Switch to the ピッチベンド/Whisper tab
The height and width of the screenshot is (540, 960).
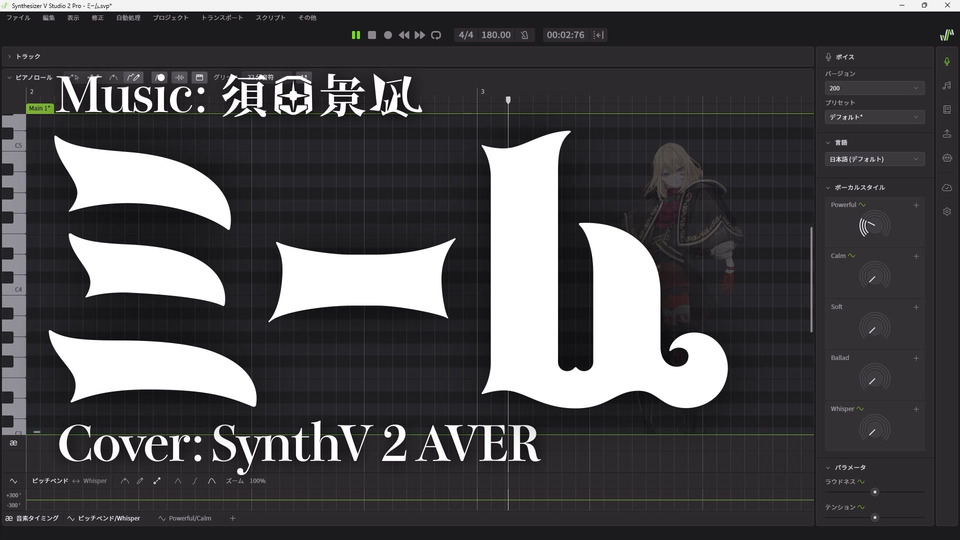point(103,518)
